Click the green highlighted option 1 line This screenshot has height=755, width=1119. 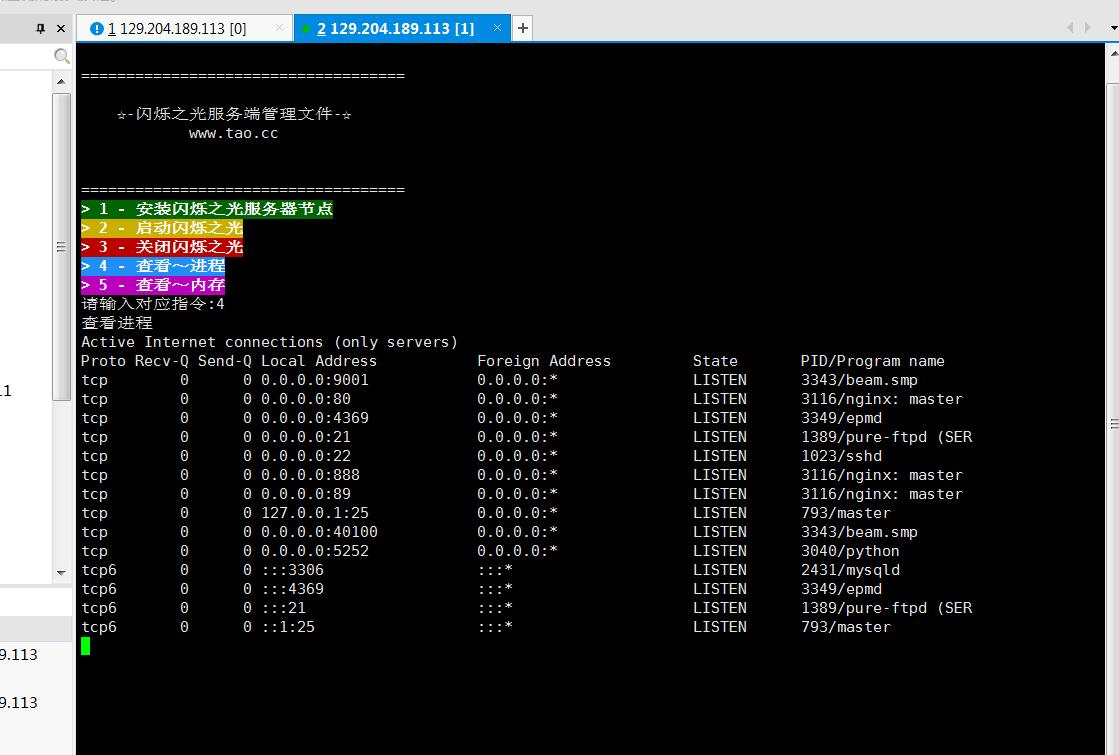[x=207, y=209]
